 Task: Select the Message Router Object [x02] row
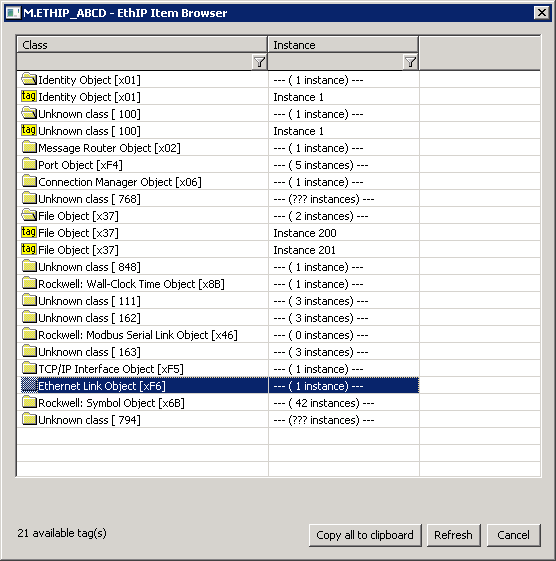click(x=218, y=147)
